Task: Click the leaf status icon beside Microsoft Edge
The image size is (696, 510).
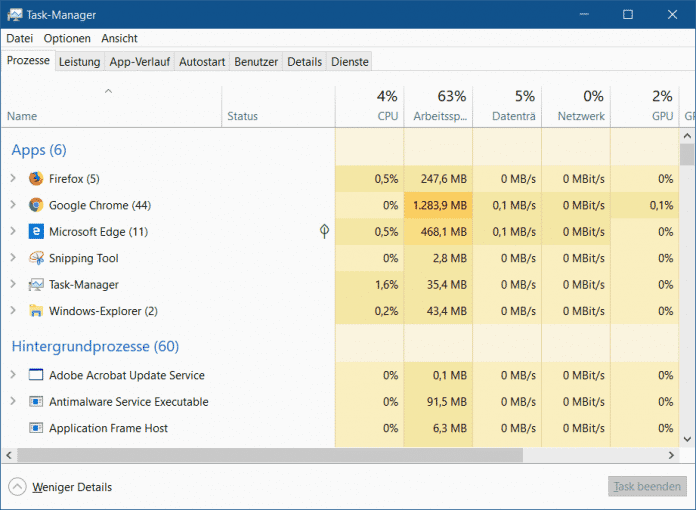Action: coord(324,232)
